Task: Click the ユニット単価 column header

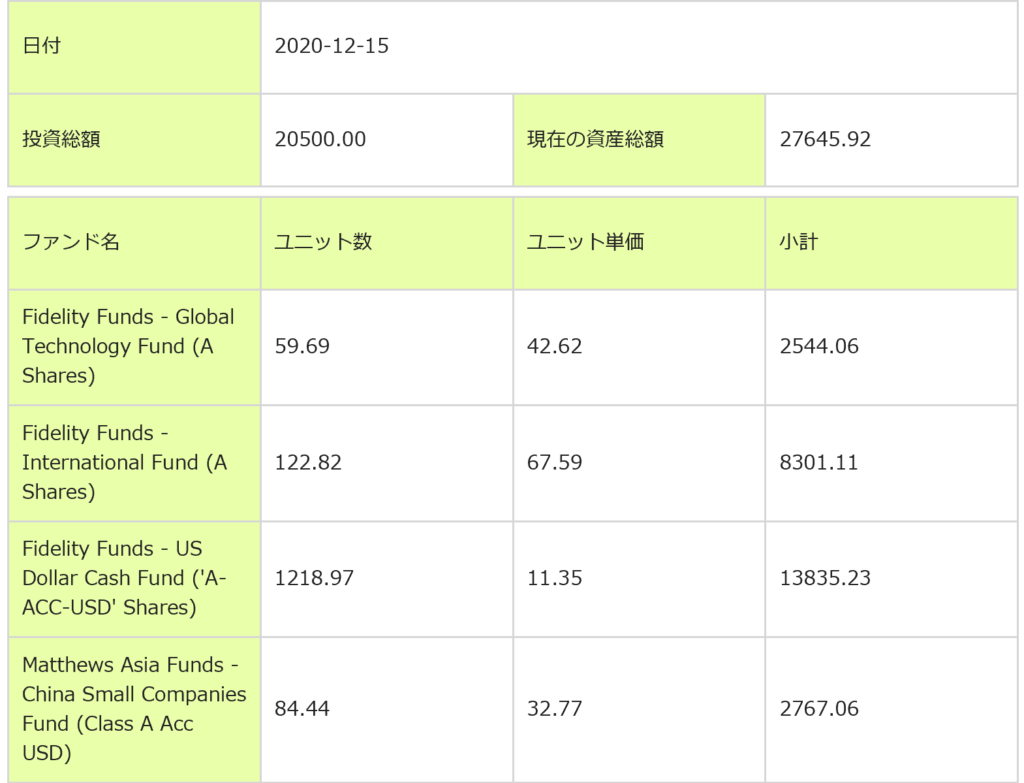Action: (x=585, y=242)
